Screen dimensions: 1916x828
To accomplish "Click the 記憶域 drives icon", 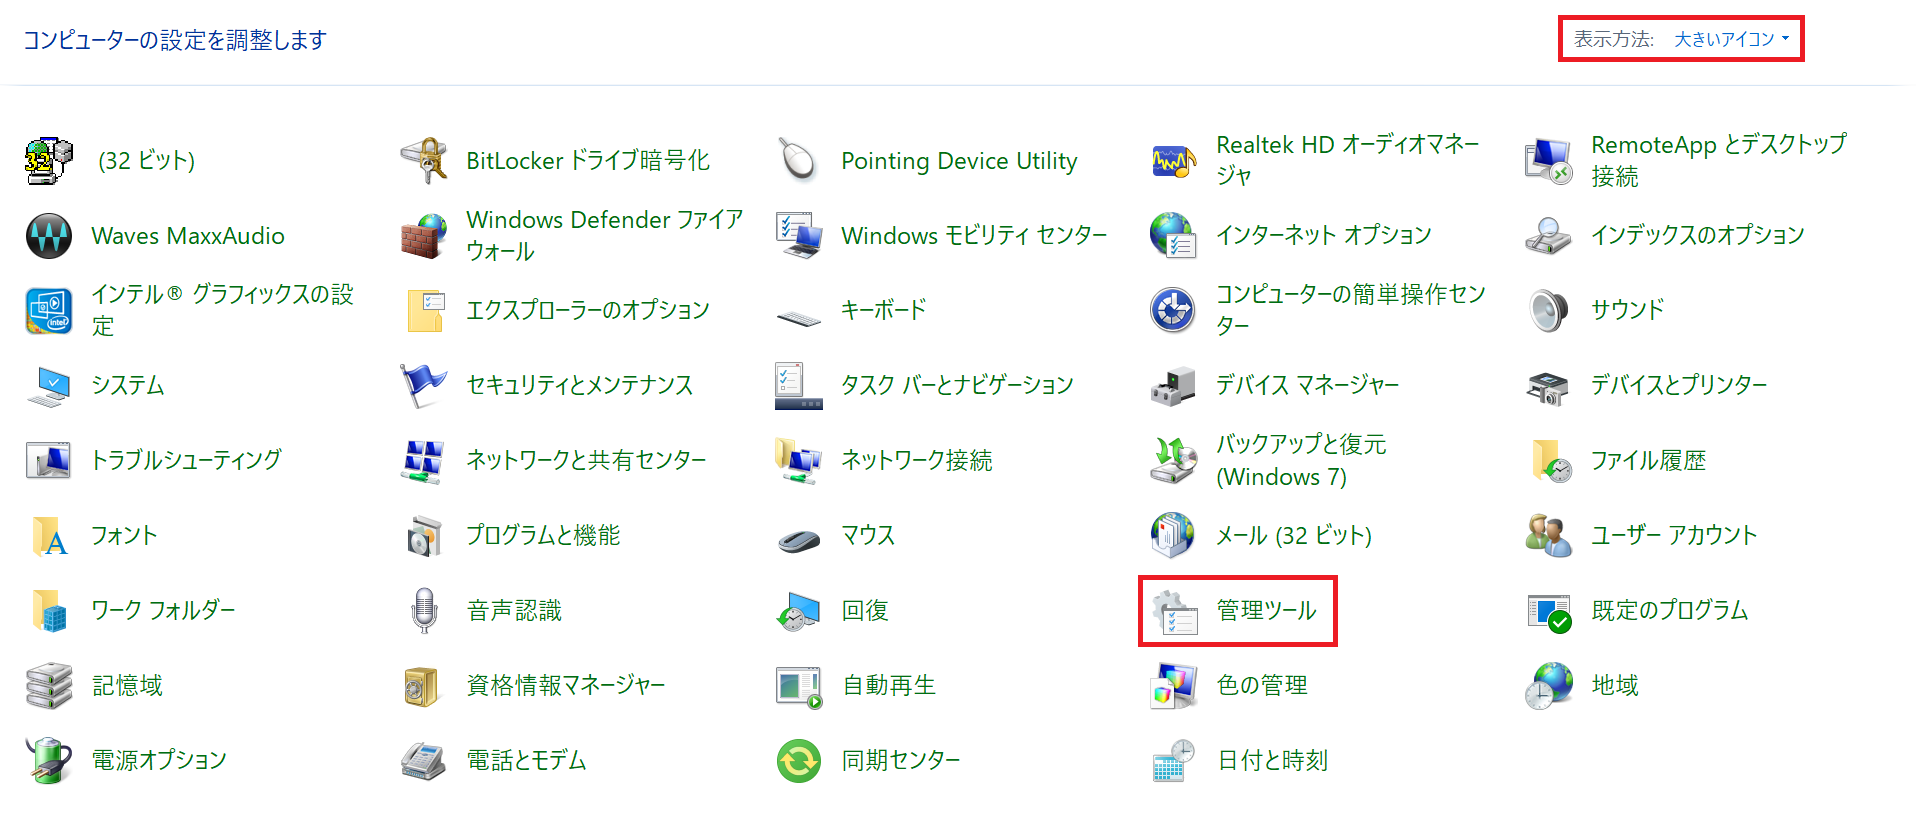I will 49,685.
